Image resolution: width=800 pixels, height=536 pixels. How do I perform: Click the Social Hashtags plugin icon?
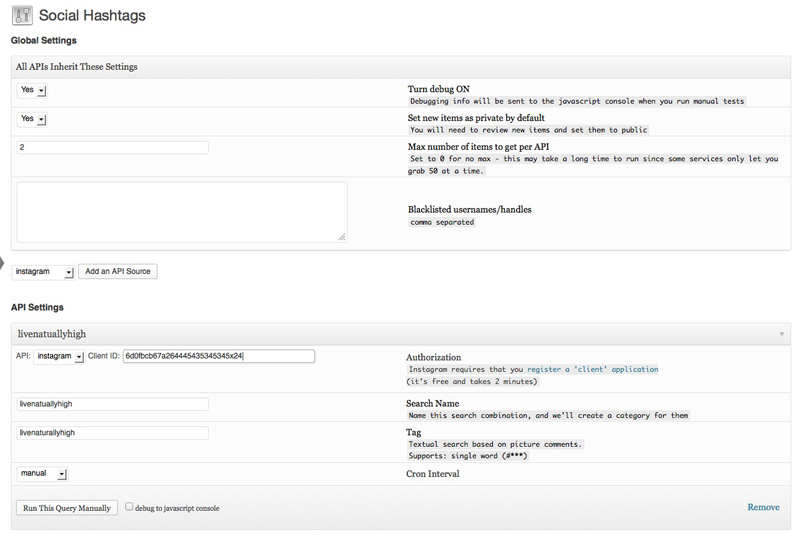coord(22,15)
